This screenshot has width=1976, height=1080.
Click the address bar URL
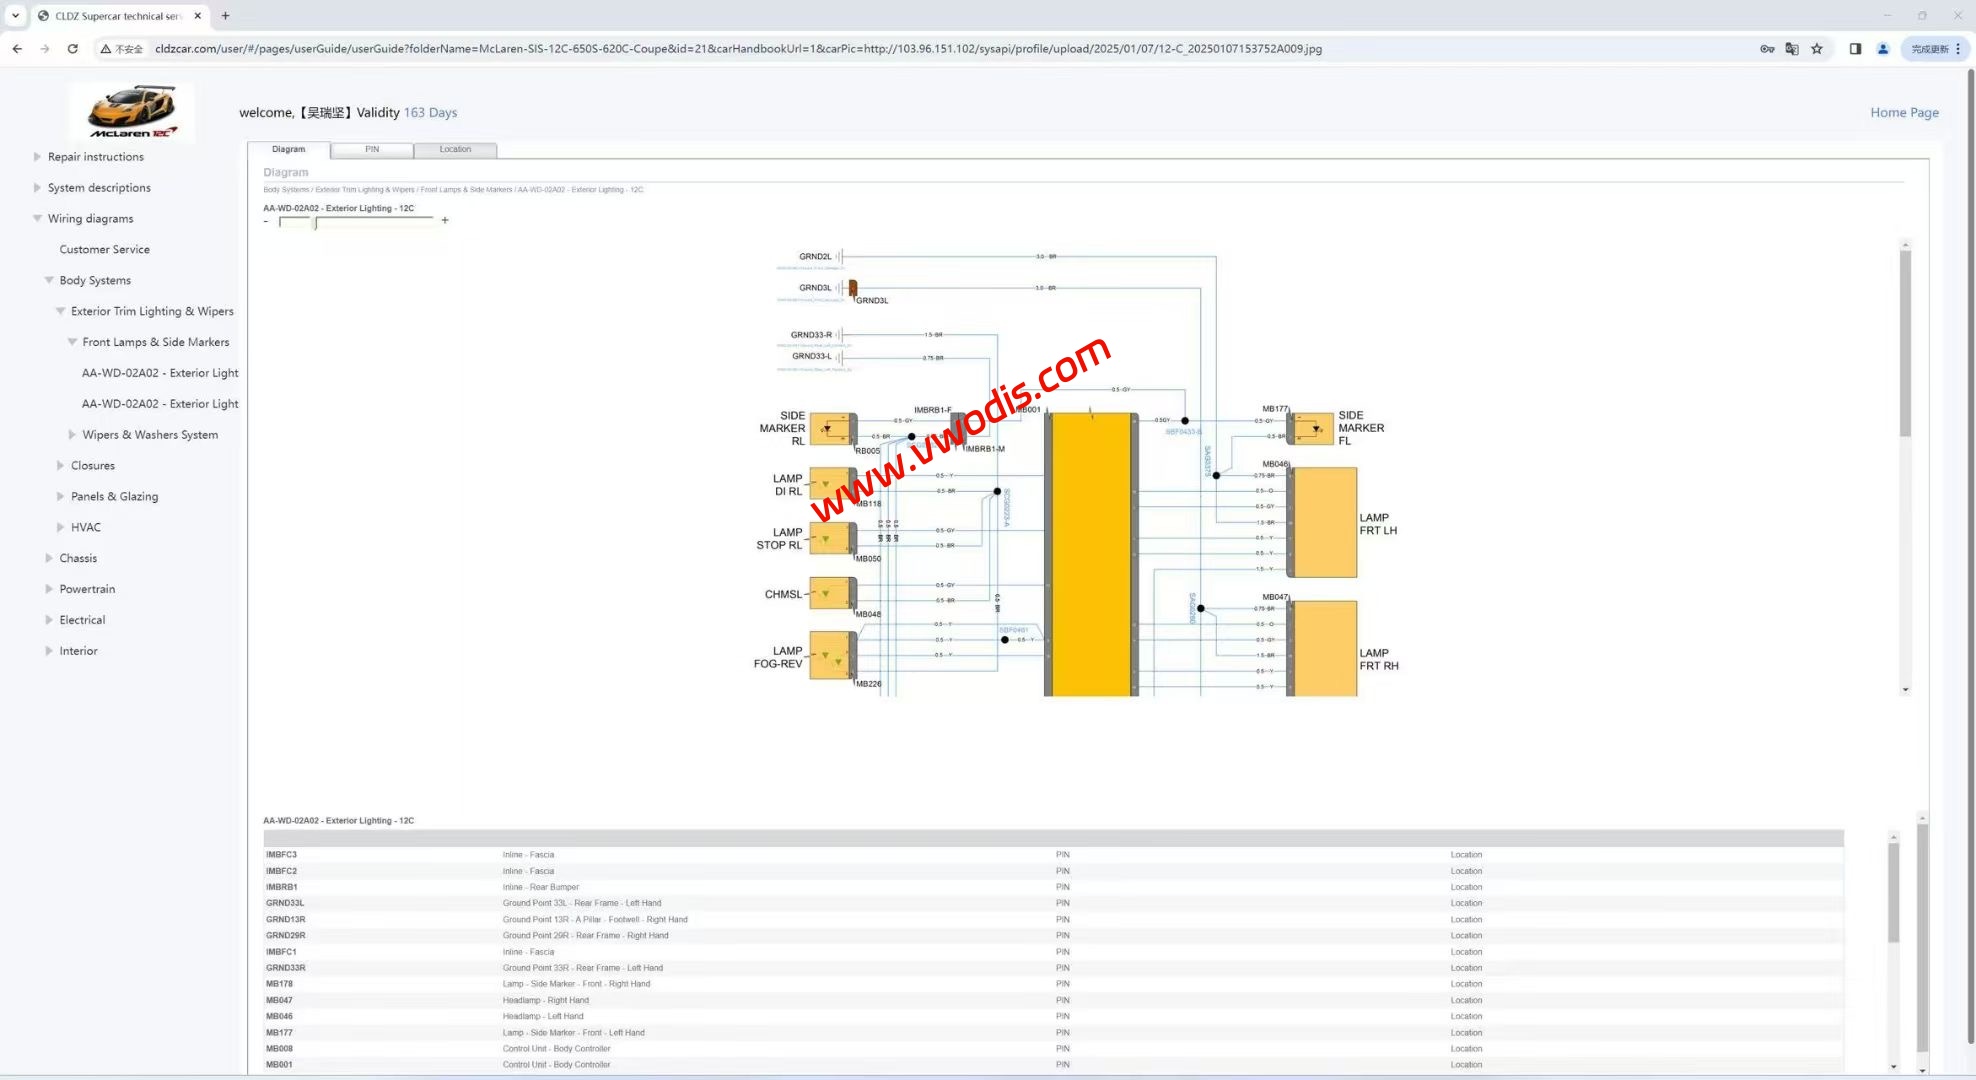coord(738,48)
